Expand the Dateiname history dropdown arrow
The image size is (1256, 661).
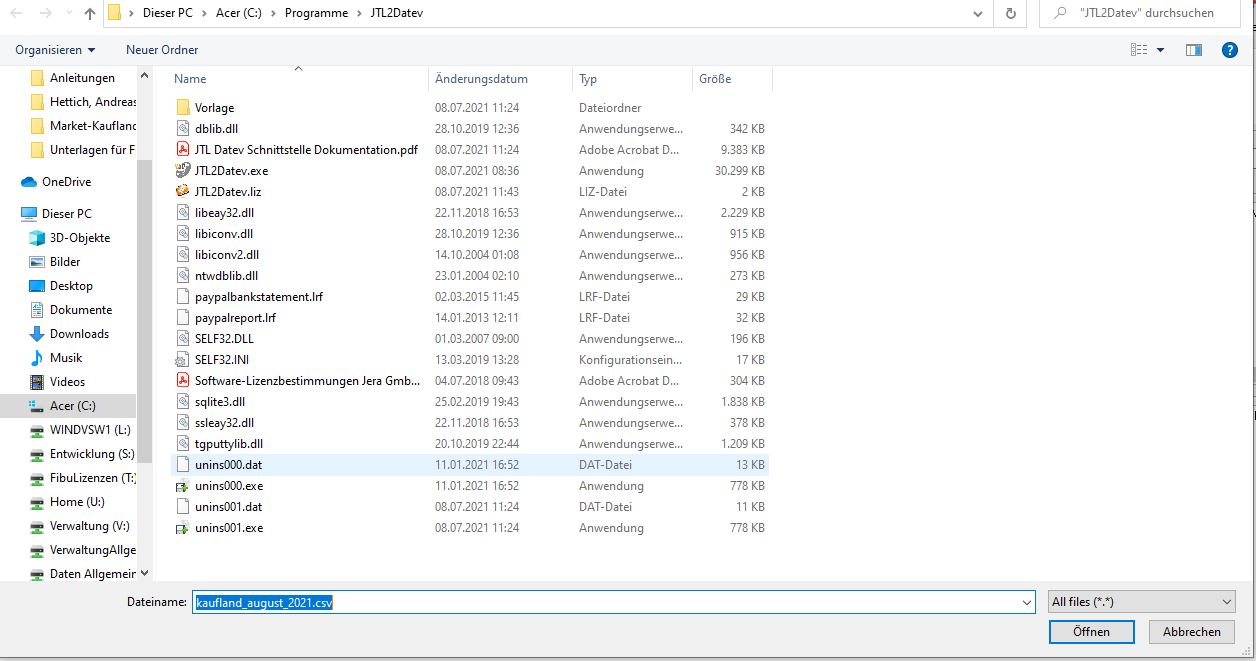[x=1027, y=602]
